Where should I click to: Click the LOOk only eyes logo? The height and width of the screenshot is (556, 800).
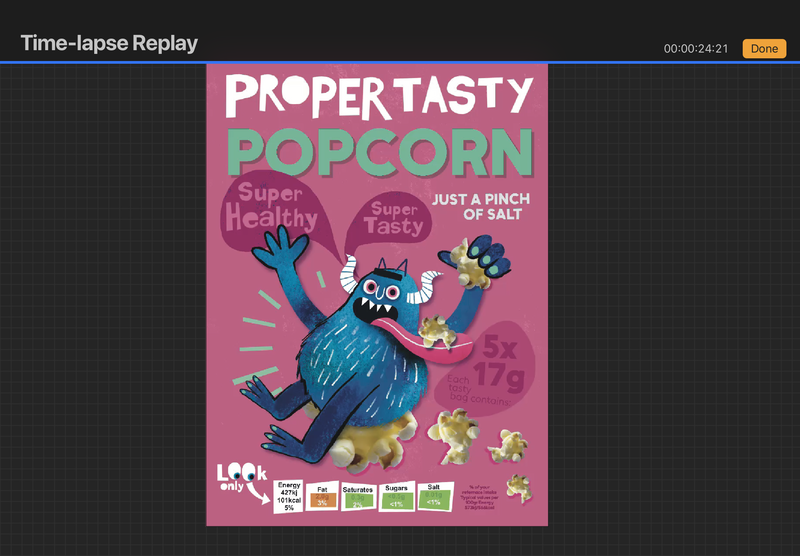tap(237, 478)
